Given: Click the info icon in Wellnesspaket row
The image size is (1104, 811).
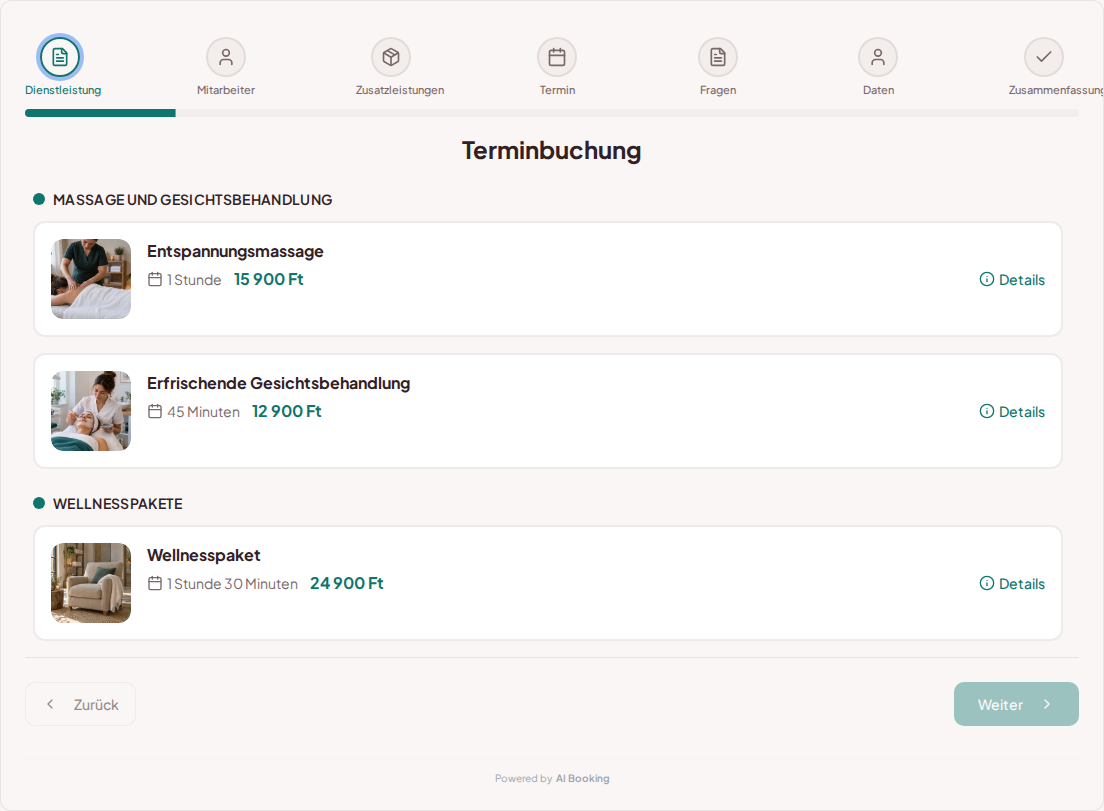Looking at the screenshot, I should (987, 583).
